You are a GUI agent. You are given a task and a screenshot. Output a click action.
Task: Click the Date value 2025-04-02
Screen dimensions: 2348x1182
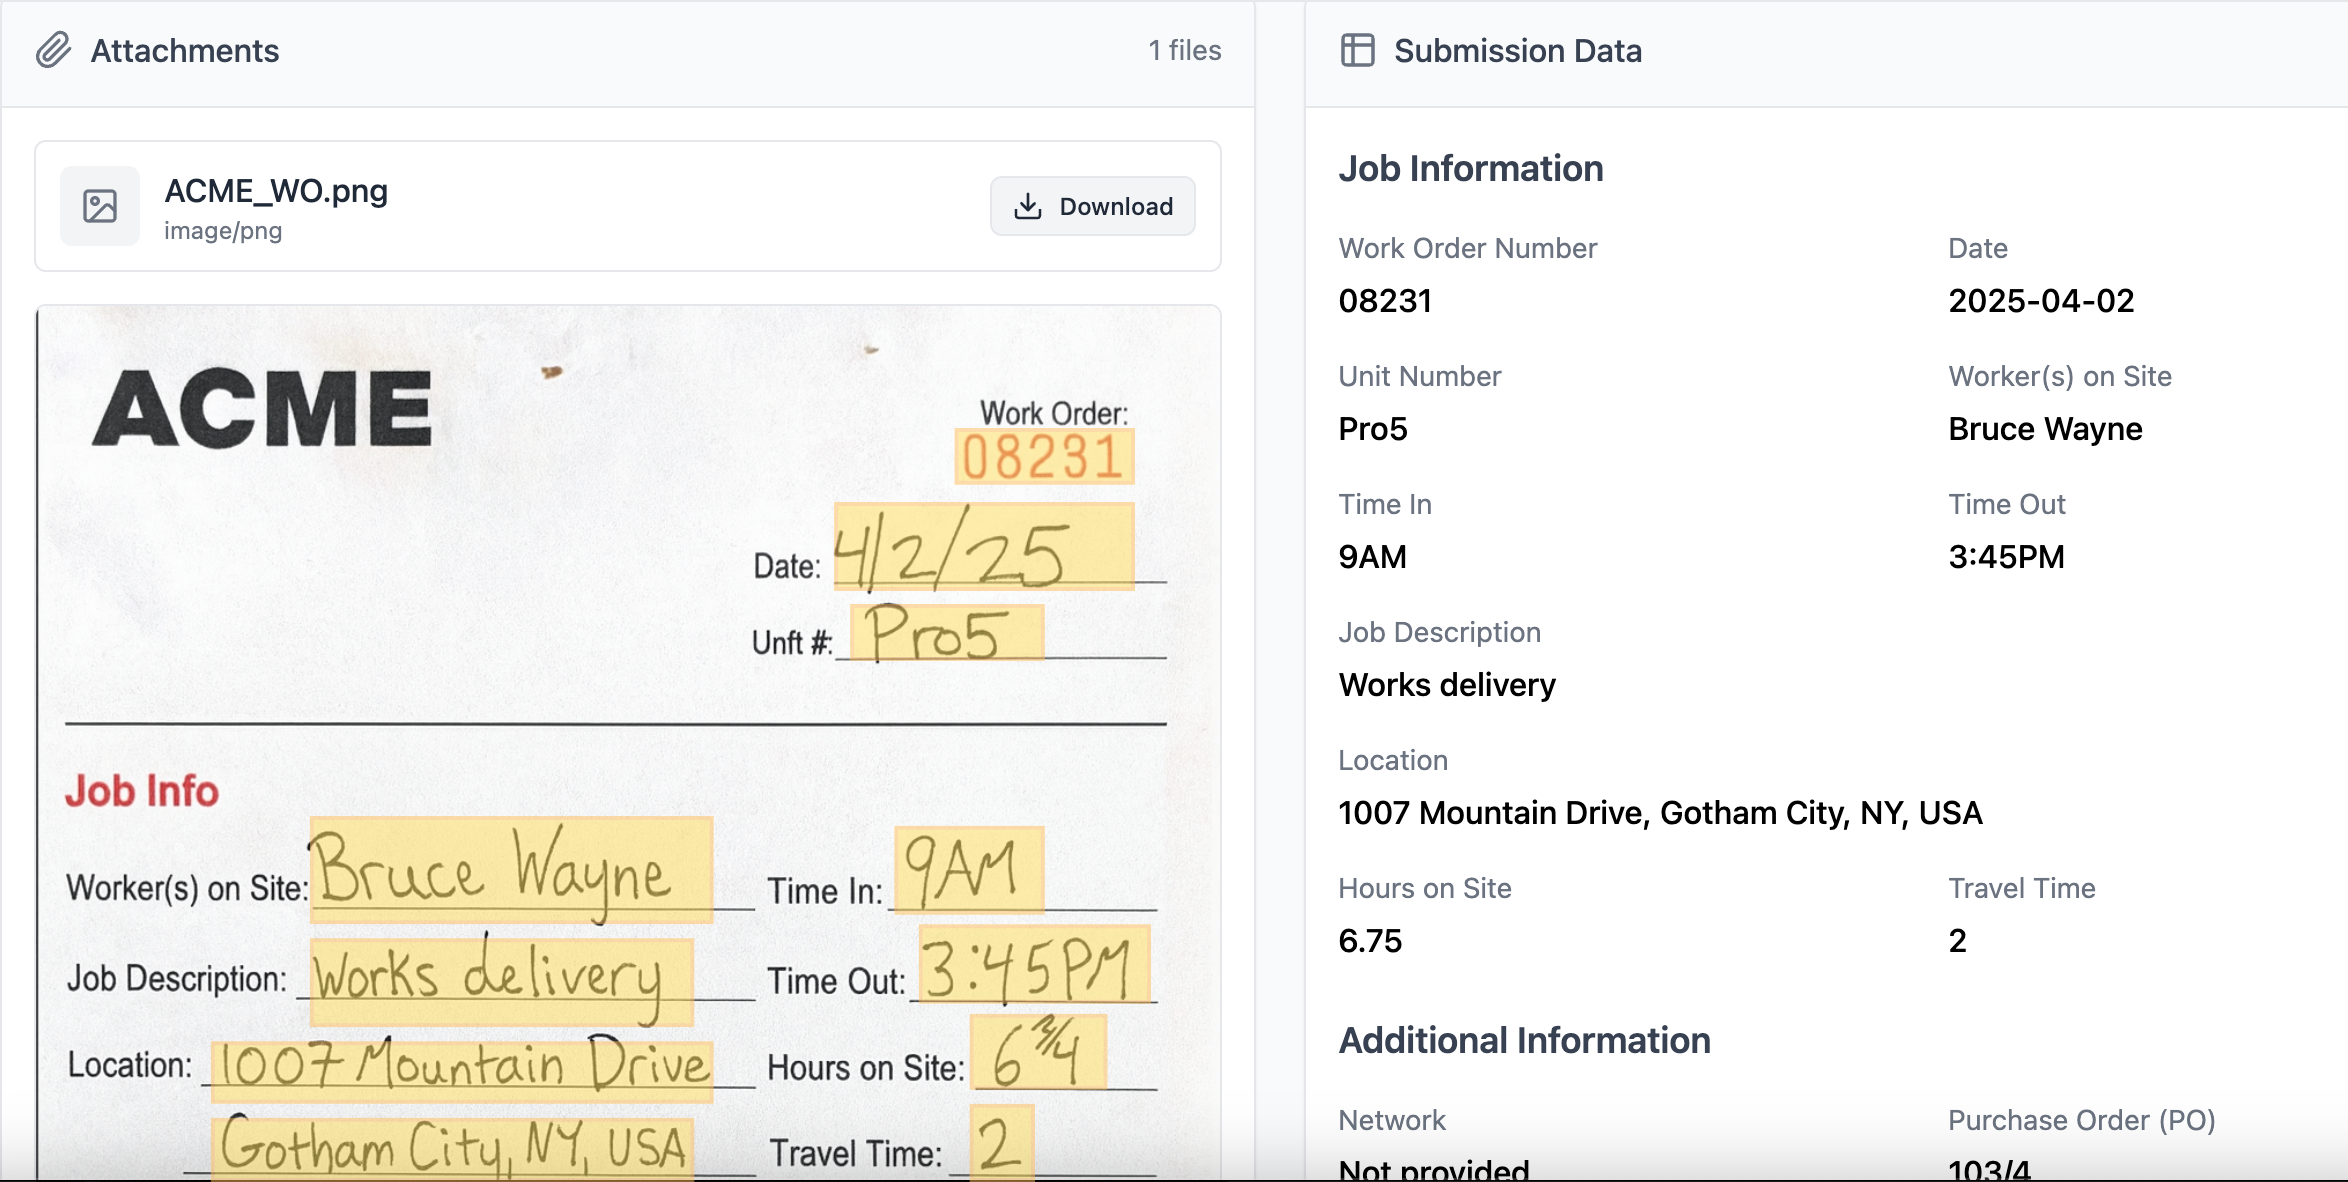(x=2041, y=301)
